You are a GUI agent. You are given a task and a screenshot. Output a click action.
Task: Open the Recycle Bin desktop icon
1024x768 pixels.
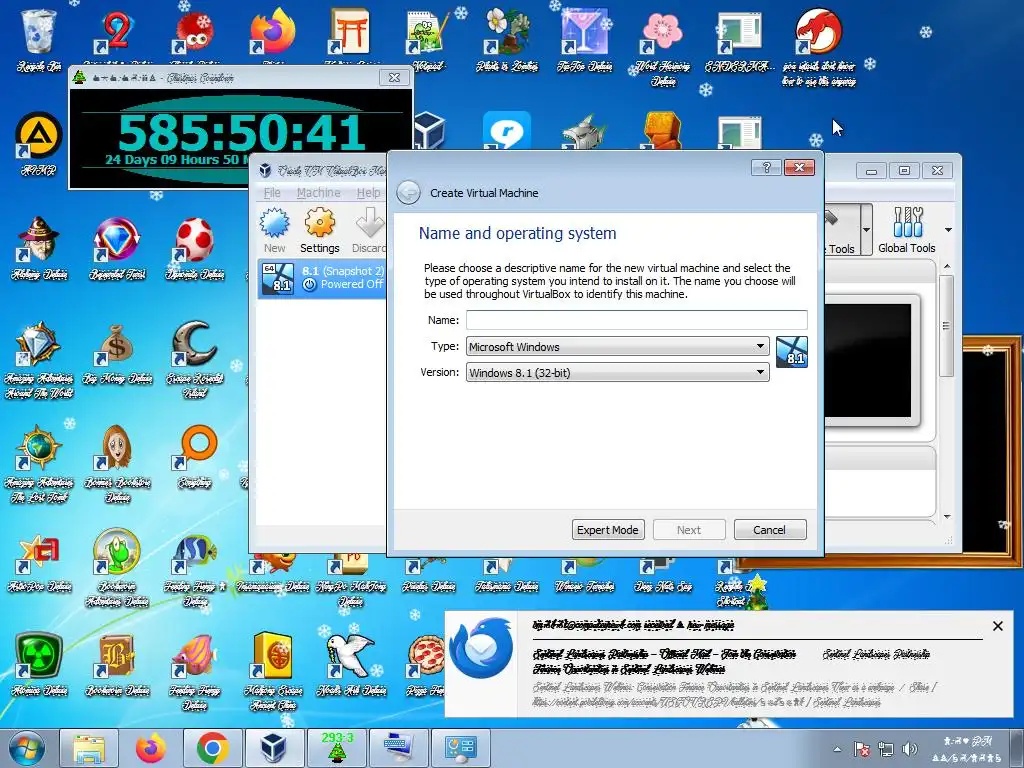click(x=39, y=40)
